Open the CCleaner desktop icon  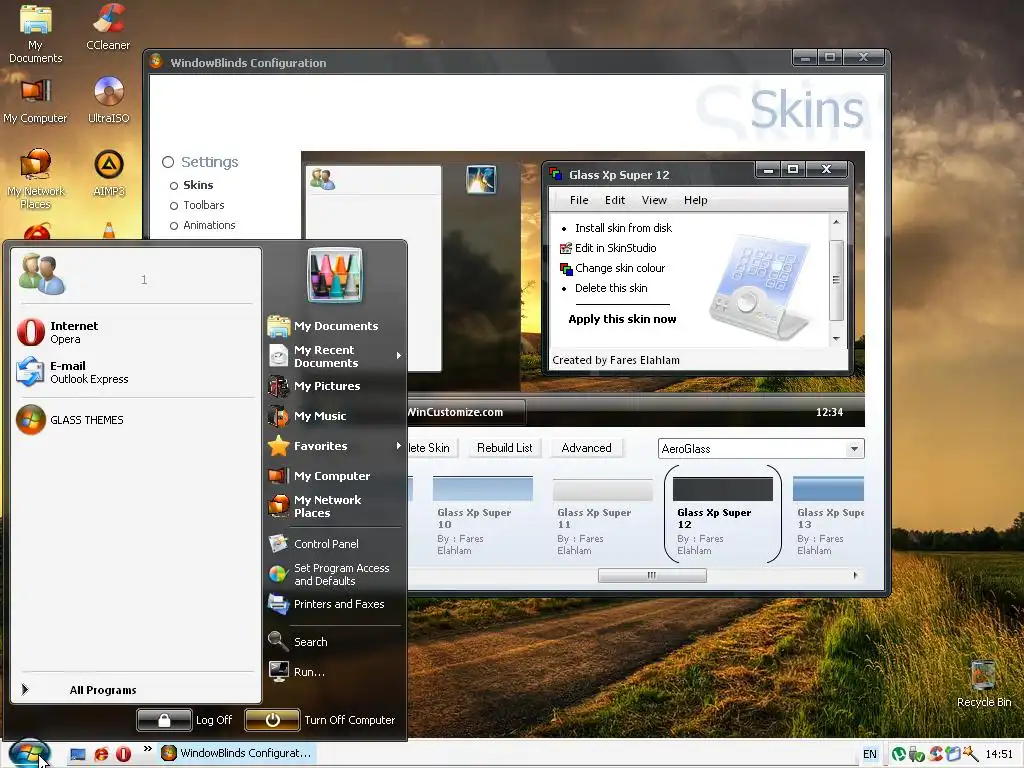tap(108, 27)
